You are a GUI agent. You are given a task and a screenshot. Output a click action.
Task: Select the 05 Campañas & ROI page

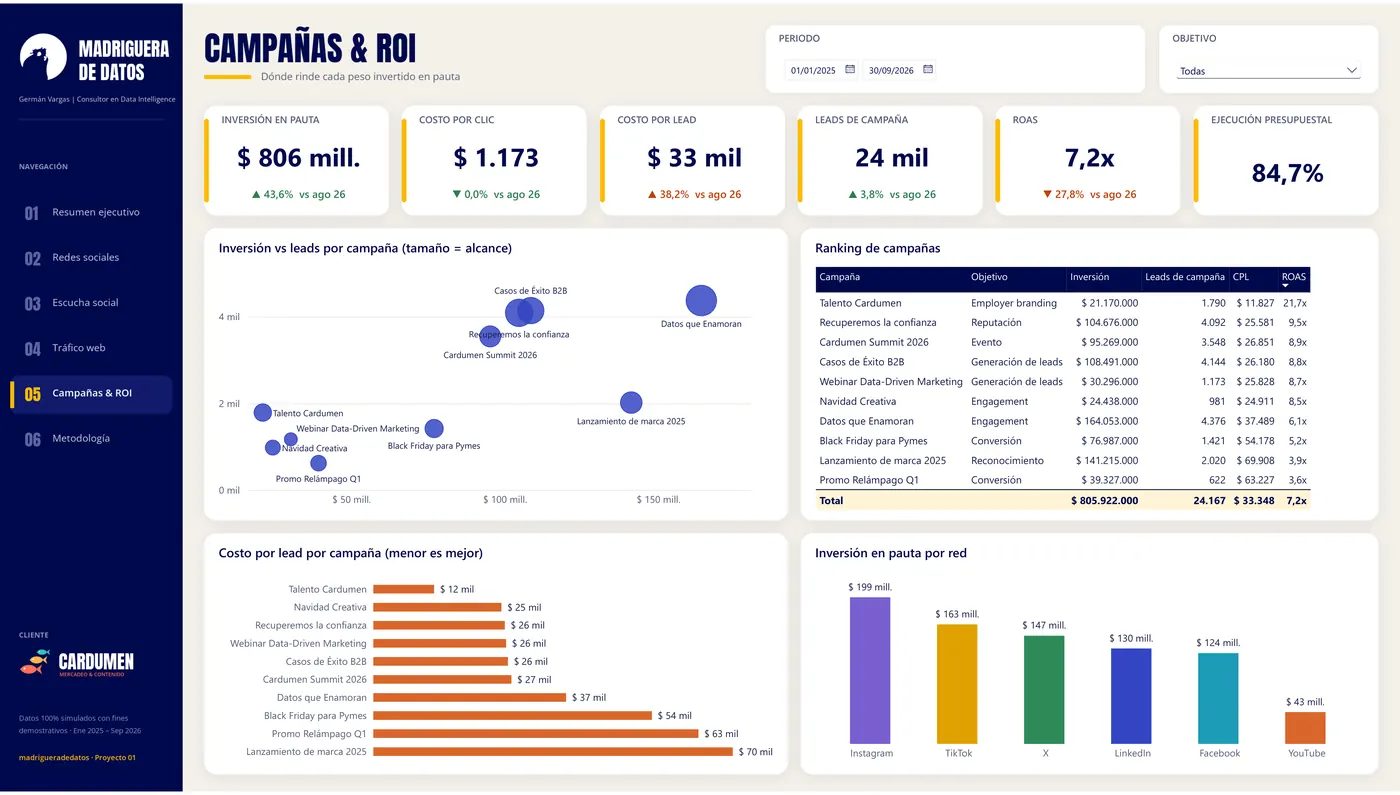coord(91,393)
